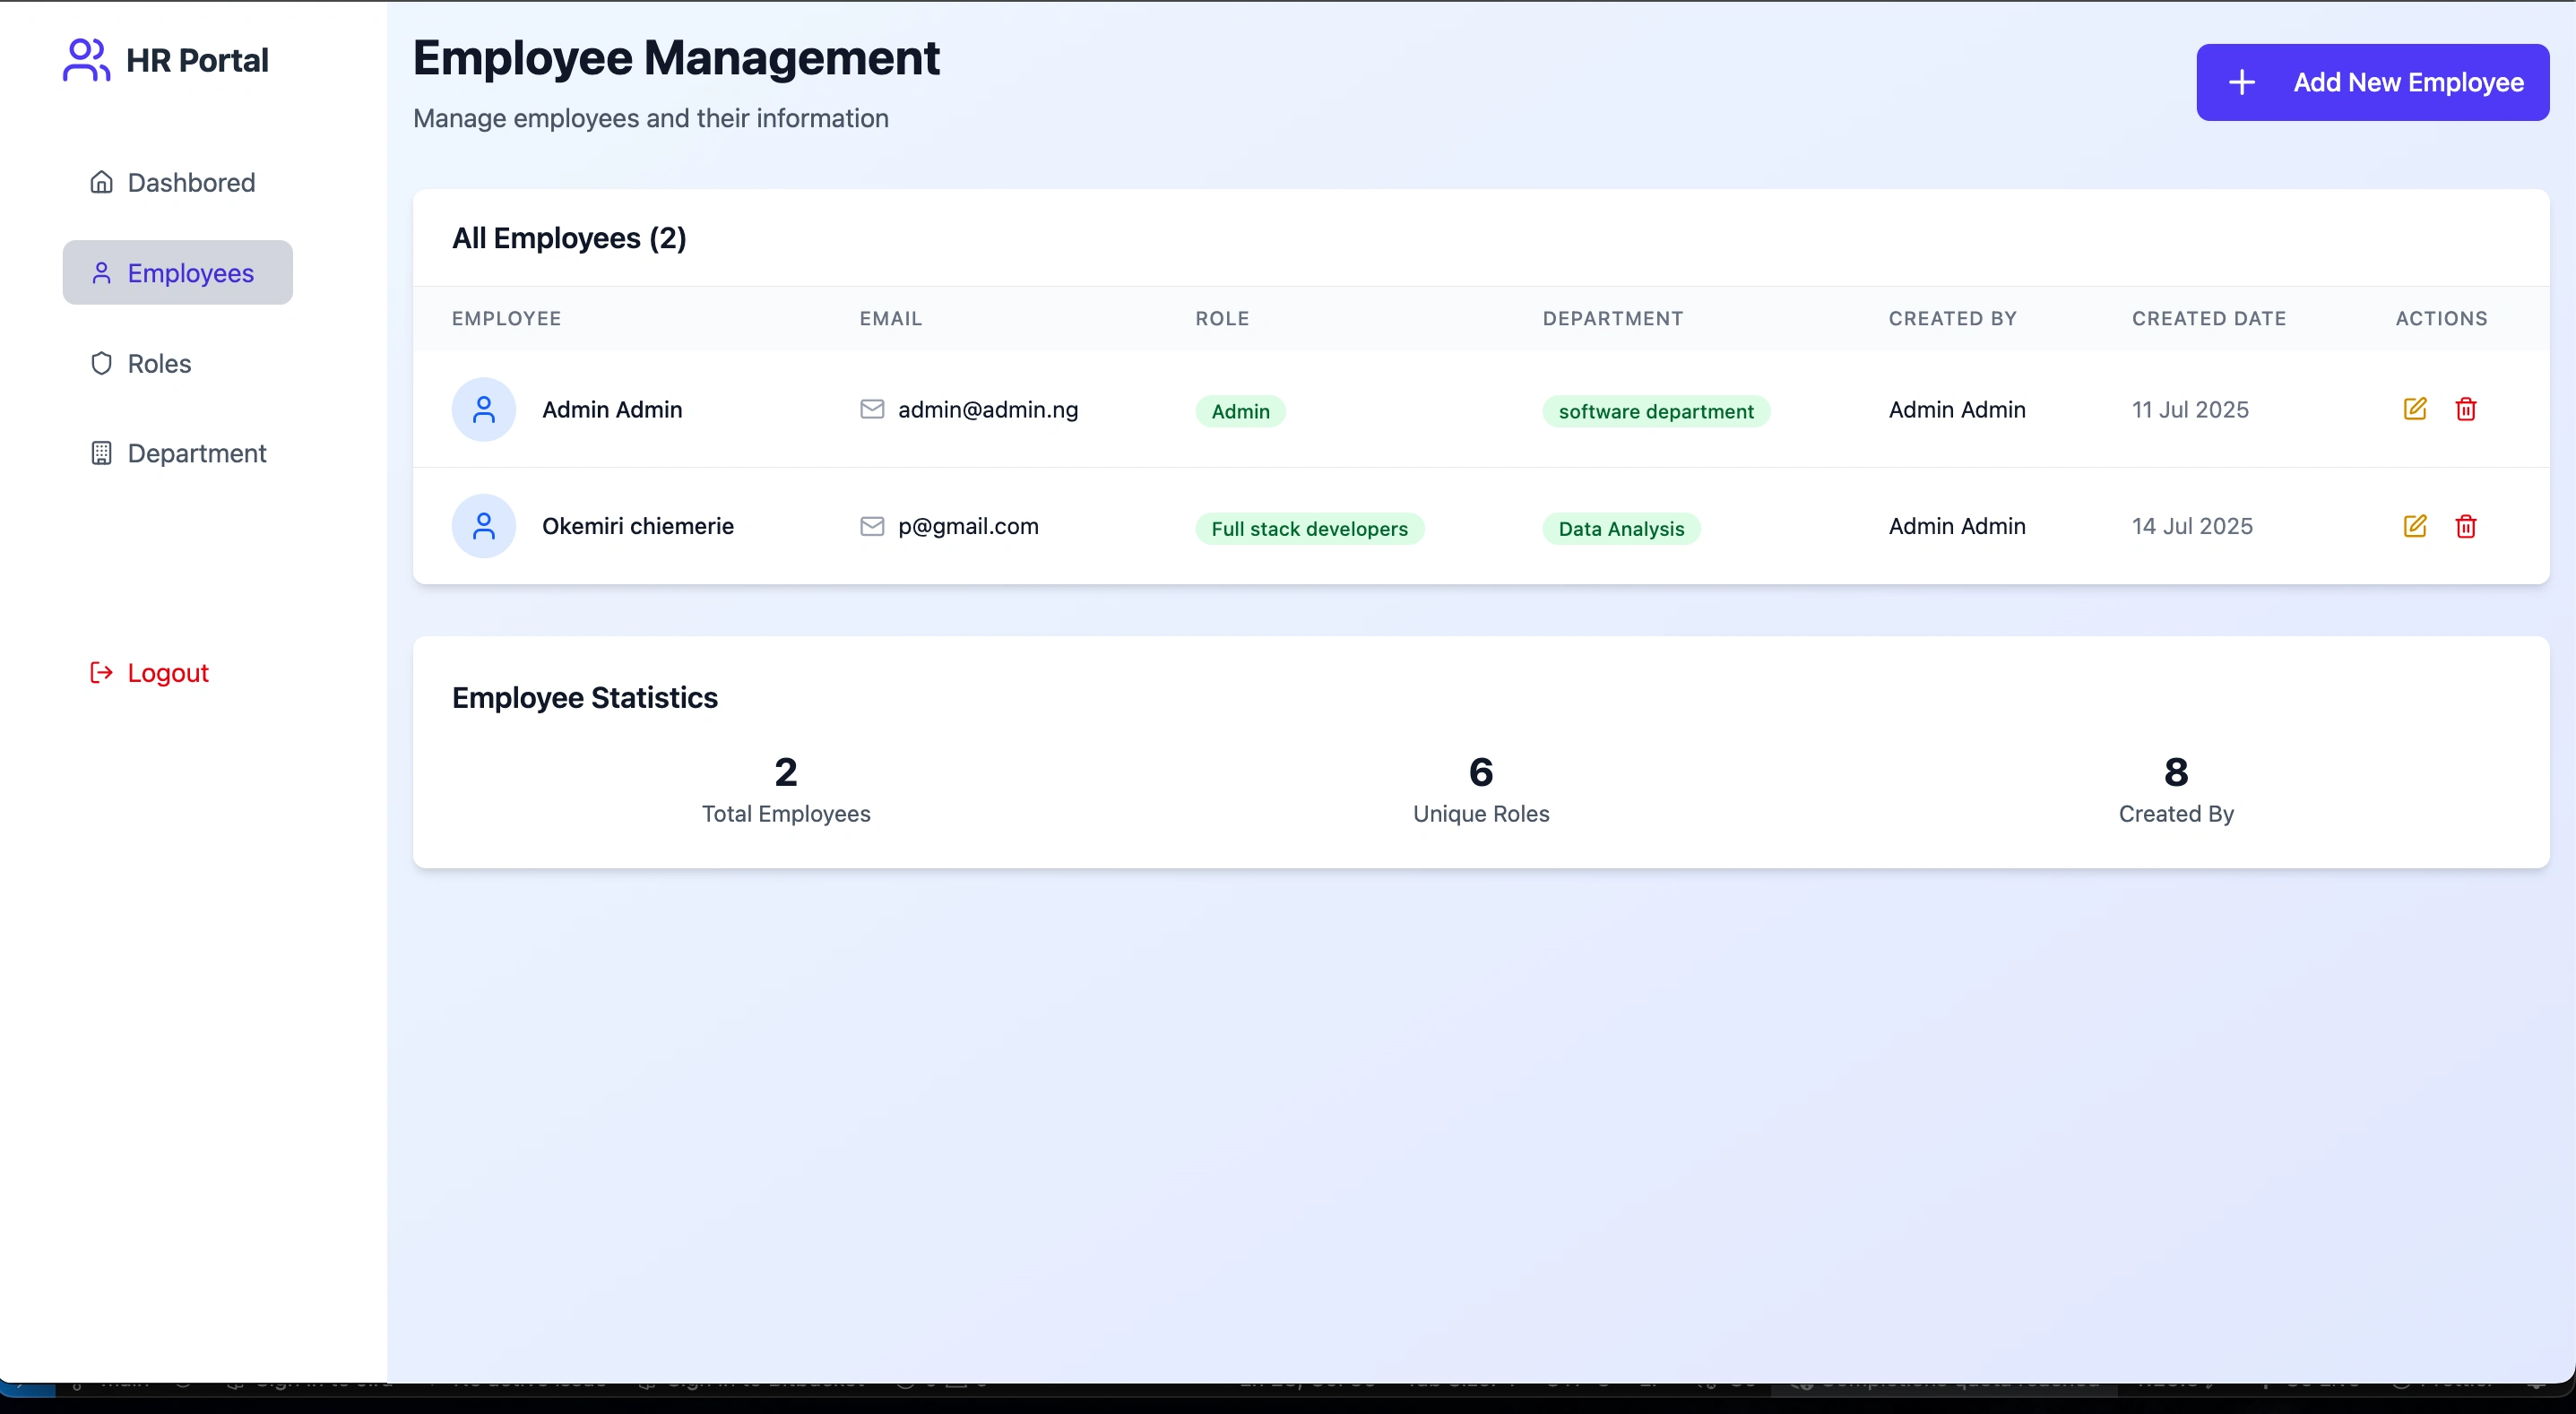The width and height of the screenshot is (2576, 1414).
Task: Open the Department section from sidebar
Action: 196,453
